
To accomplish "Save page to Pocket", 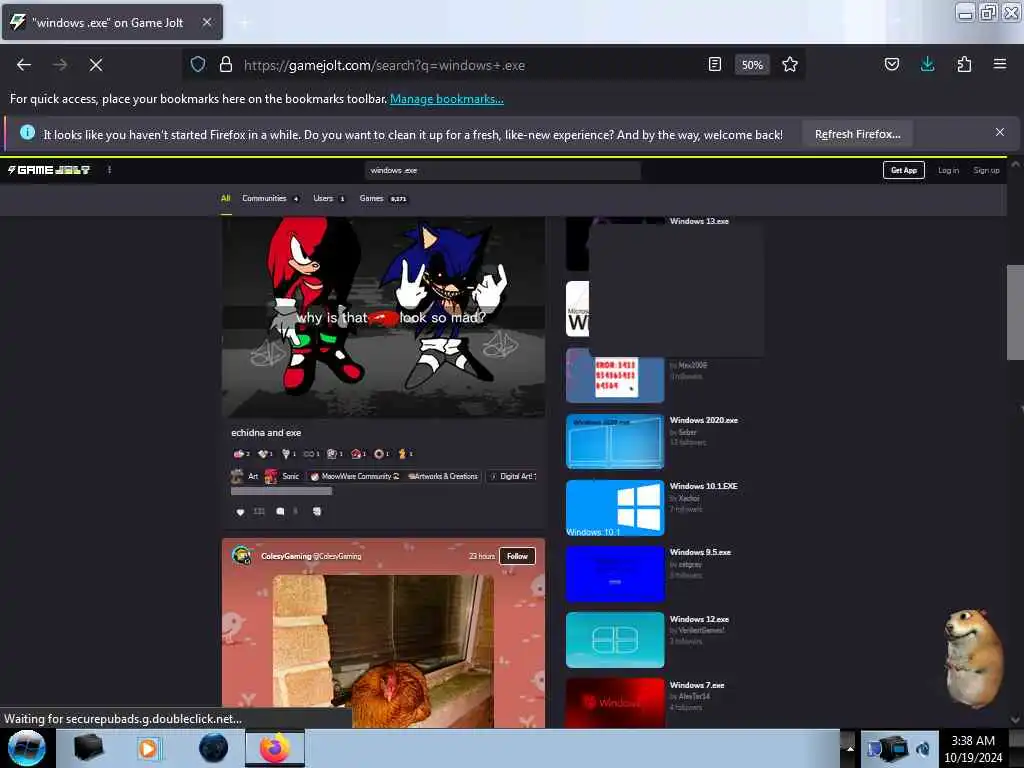I will click(891, 65).
